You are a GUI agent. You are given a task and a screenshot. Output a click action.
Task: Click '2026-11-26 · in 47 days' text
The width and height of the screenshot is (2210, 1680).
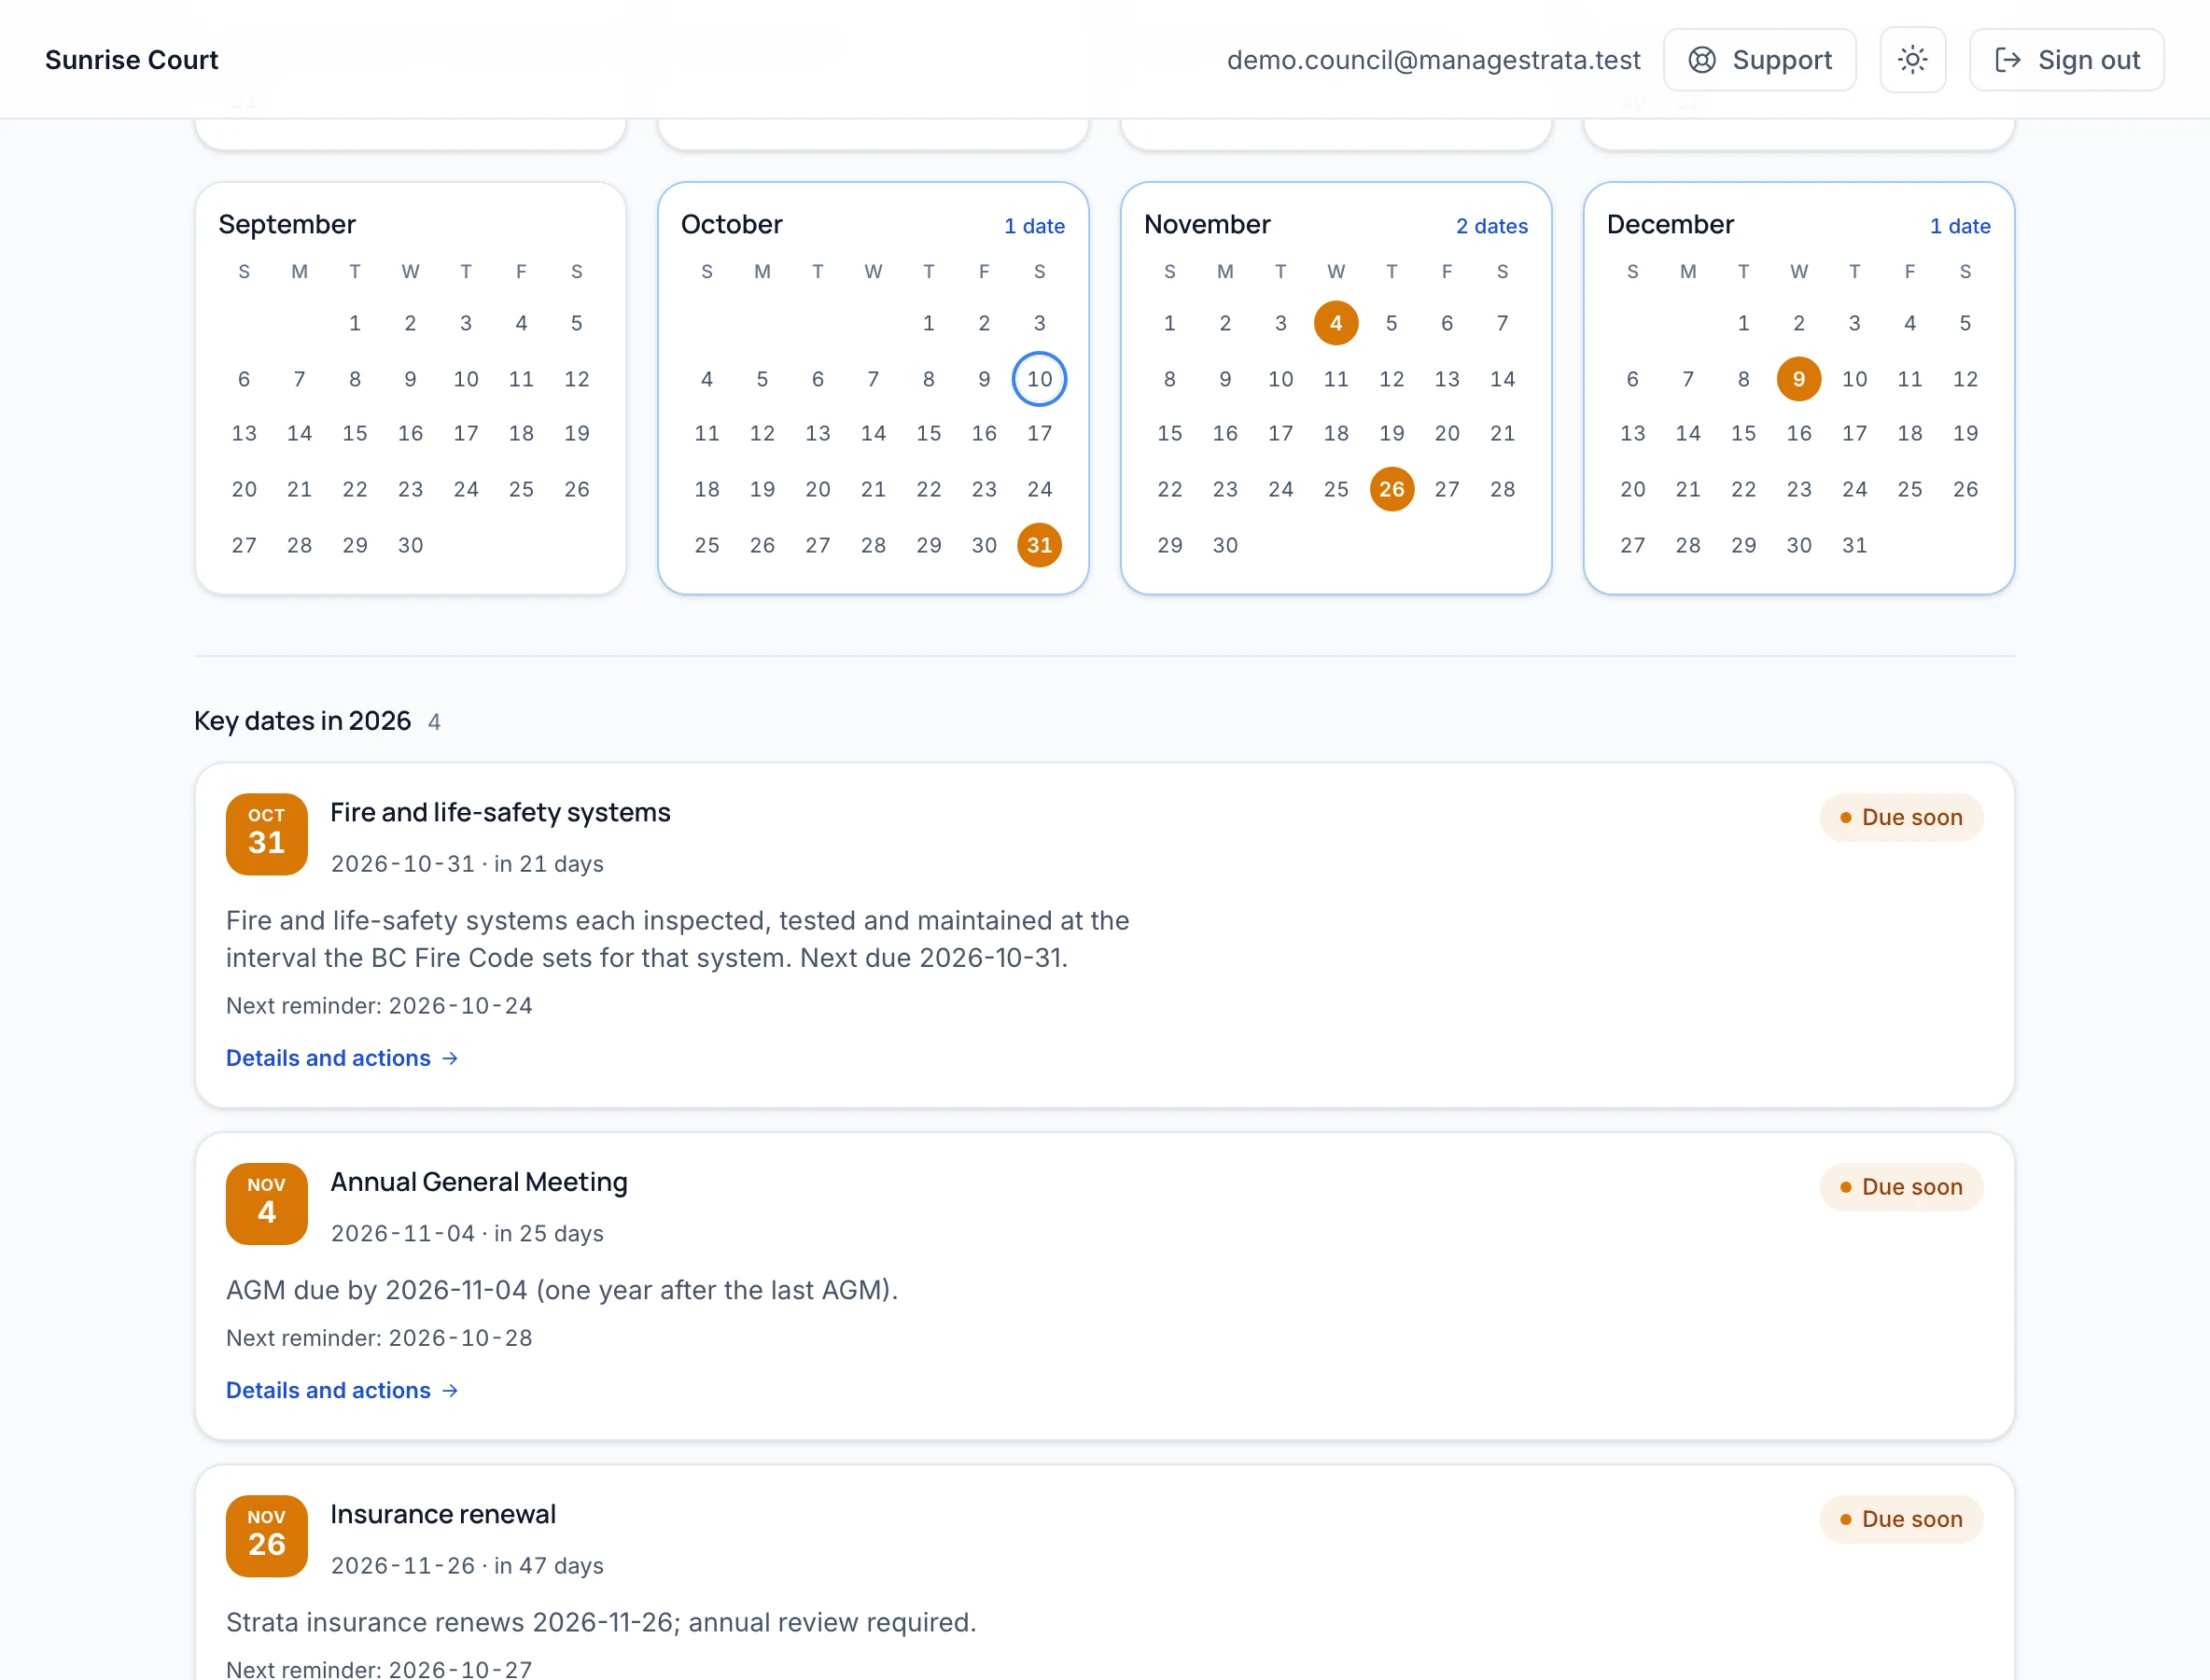click(467, 1566)
